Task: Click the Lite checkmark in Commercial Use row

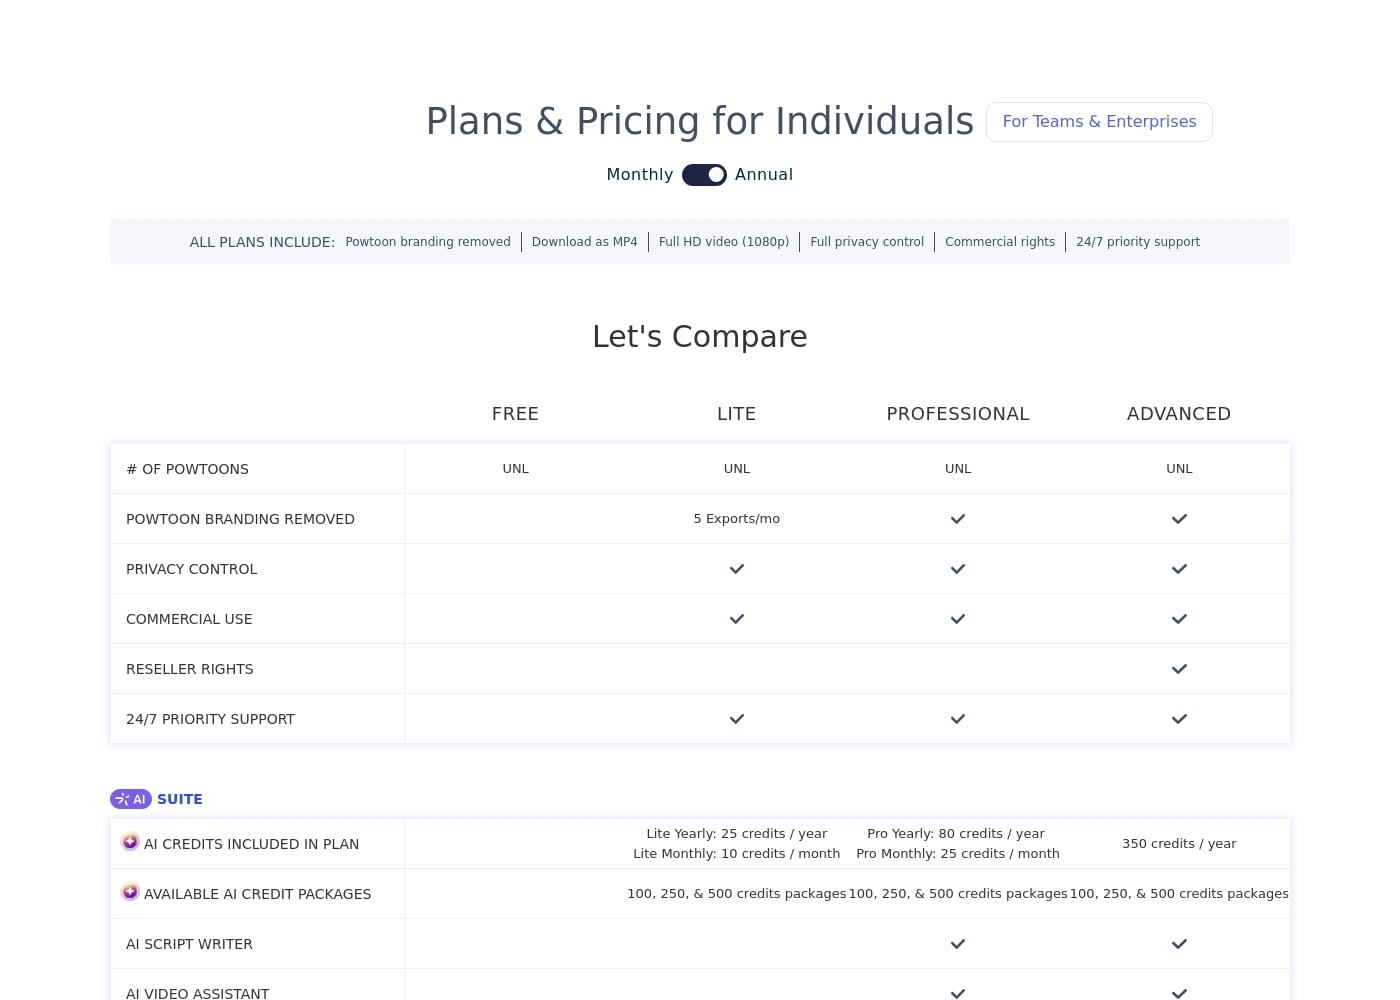Action: (x=737, y=619)
